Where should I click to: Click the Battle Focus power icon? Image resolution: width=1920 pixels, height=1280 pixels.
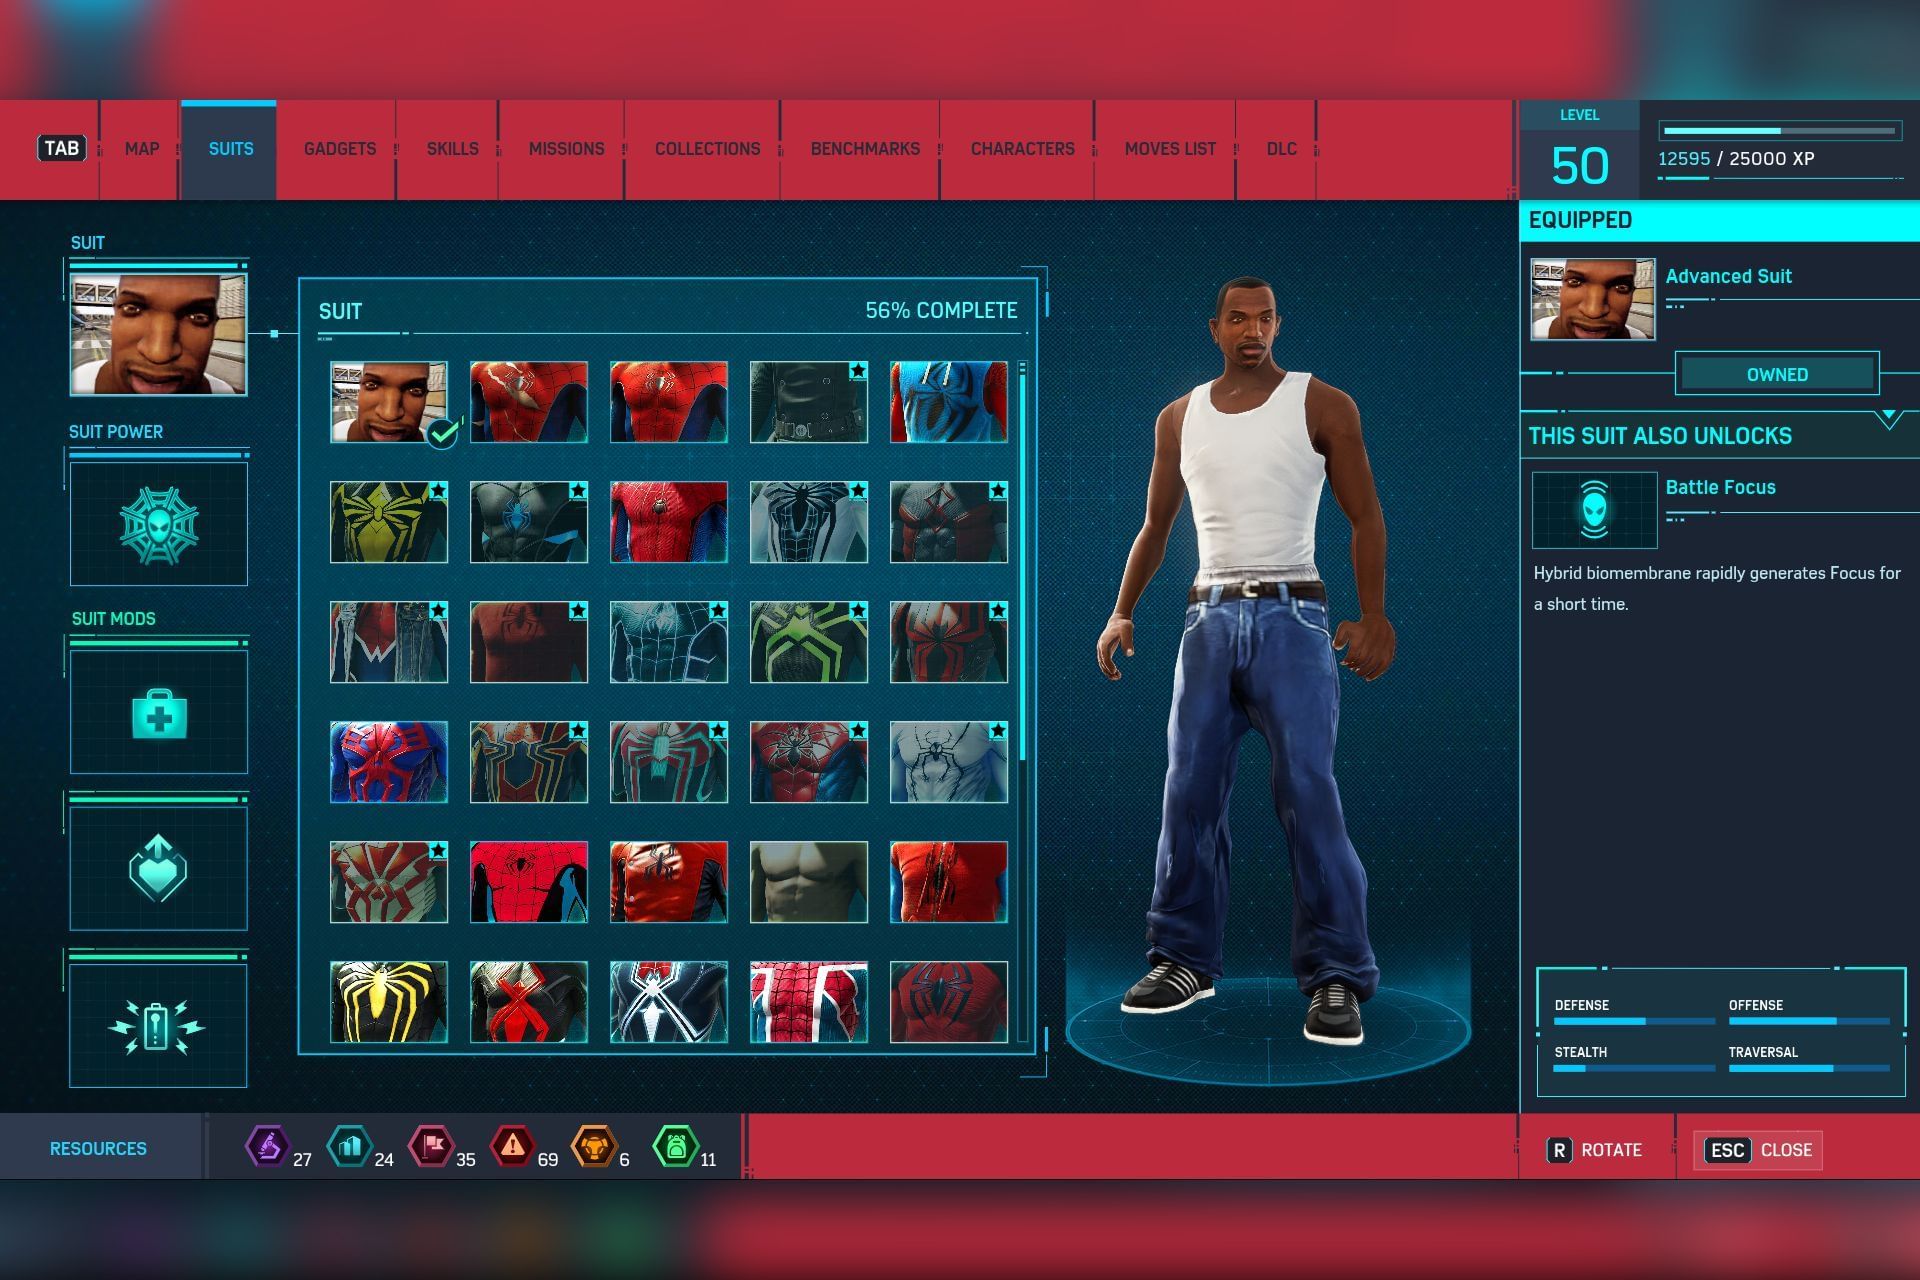pos(1594,510)
